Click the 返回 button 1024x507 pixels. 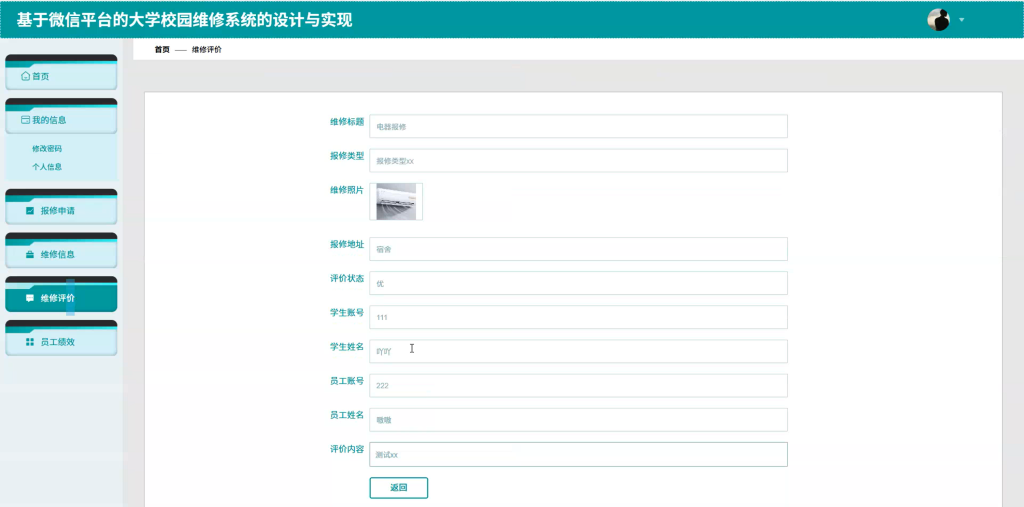(x=398, y=488)
